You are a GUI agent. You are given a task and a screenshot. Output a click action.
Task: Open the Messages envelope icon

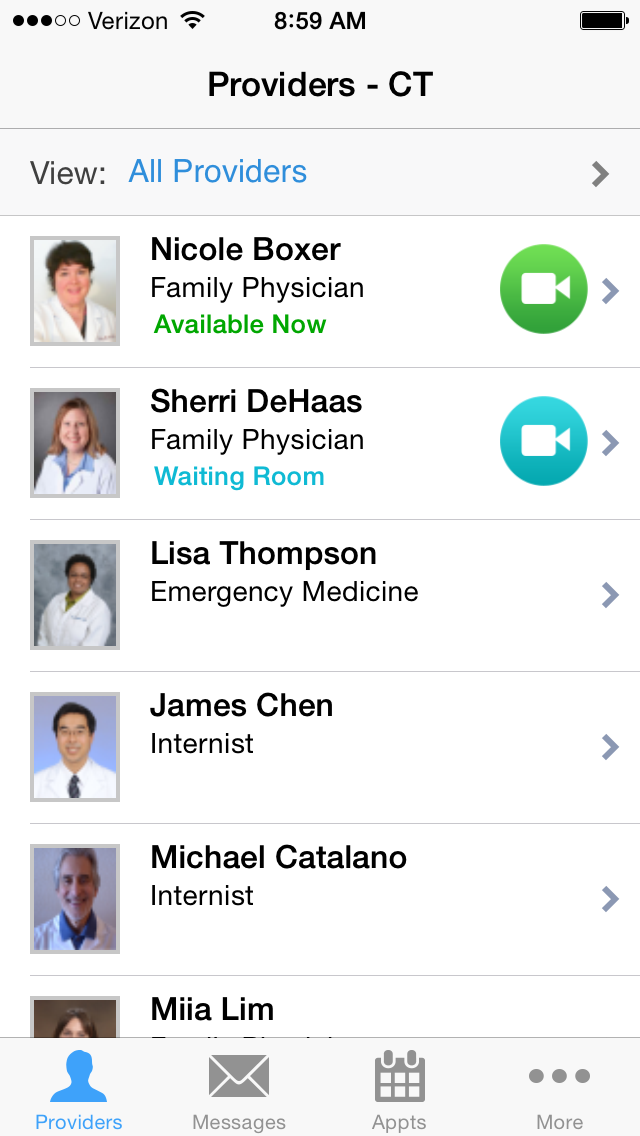tap(239, 1077)
